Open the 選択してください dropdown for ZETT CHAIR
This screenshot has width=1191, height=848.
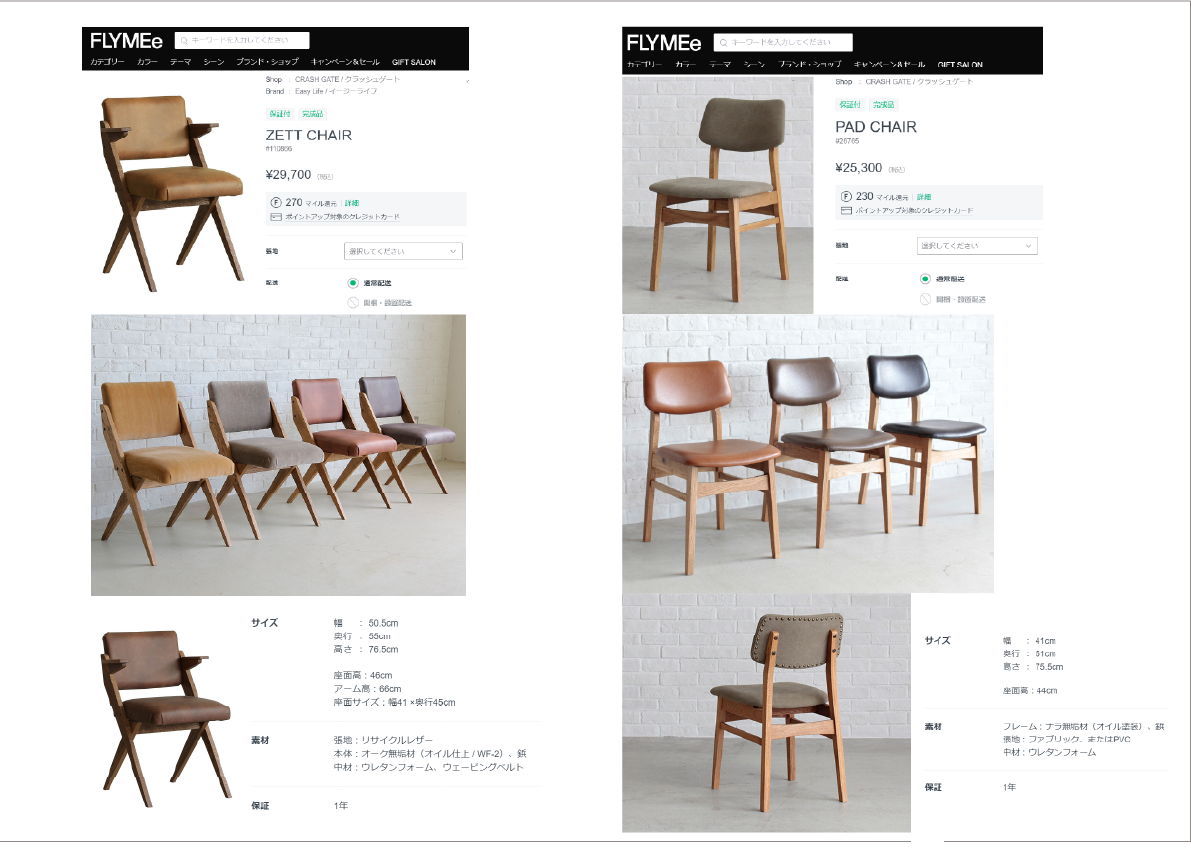(x=403, y=251)
